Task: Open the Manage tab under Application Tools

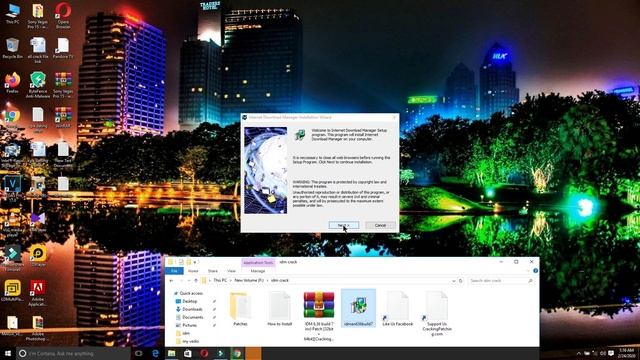Action: (x=258, y=271)
